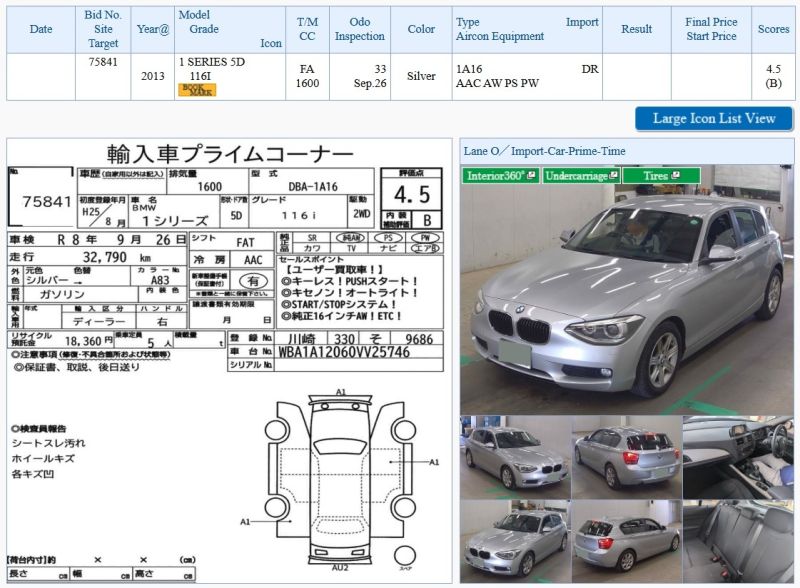Viewport: 800px width, 588px height.
Task: Click the Color column header
Action: (x=421, y=30)
